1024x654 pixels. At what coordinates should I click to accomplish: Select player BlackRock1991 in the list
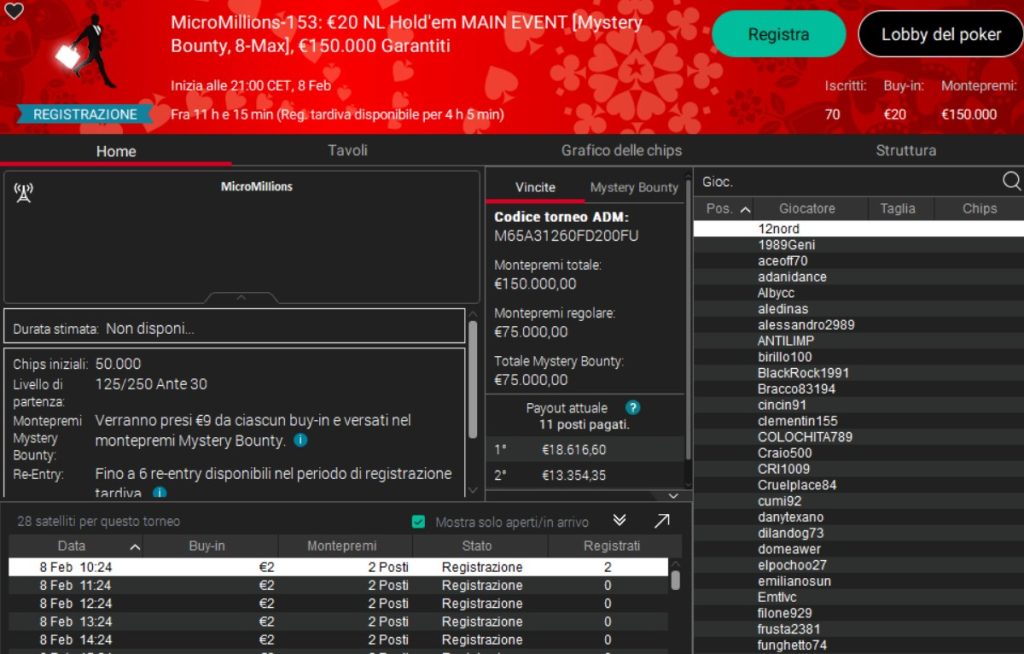859,372
